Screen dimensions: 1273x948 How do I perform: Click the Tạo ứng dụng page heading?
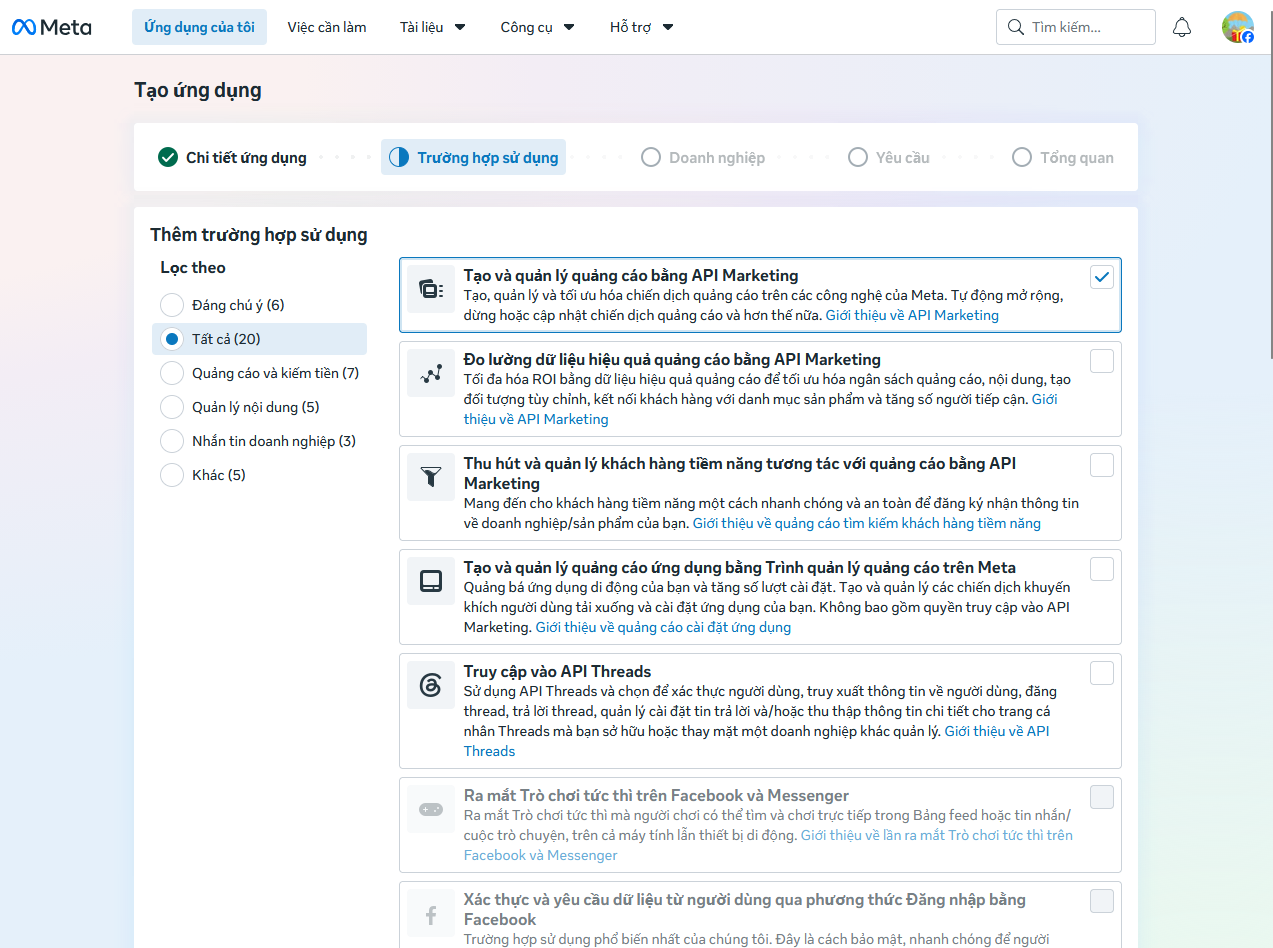coord(198,90)
